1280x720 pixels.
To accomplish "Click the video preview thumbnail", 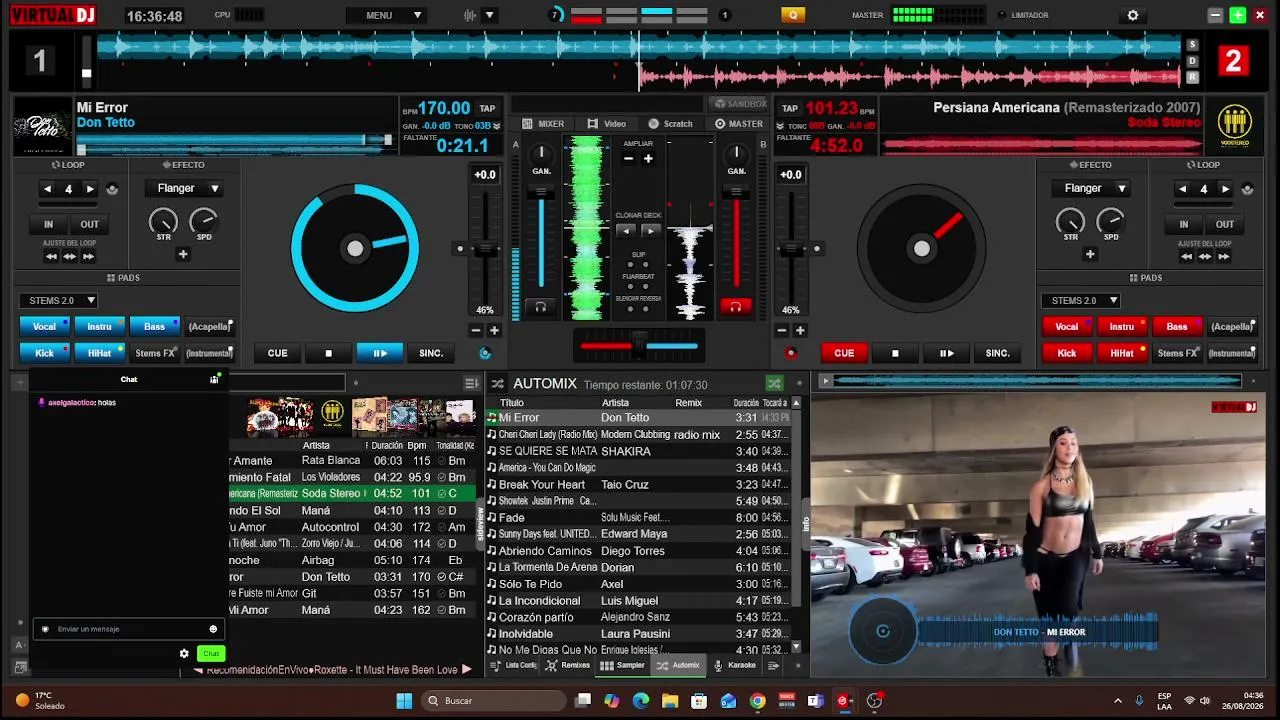I will coord(1038,535).
